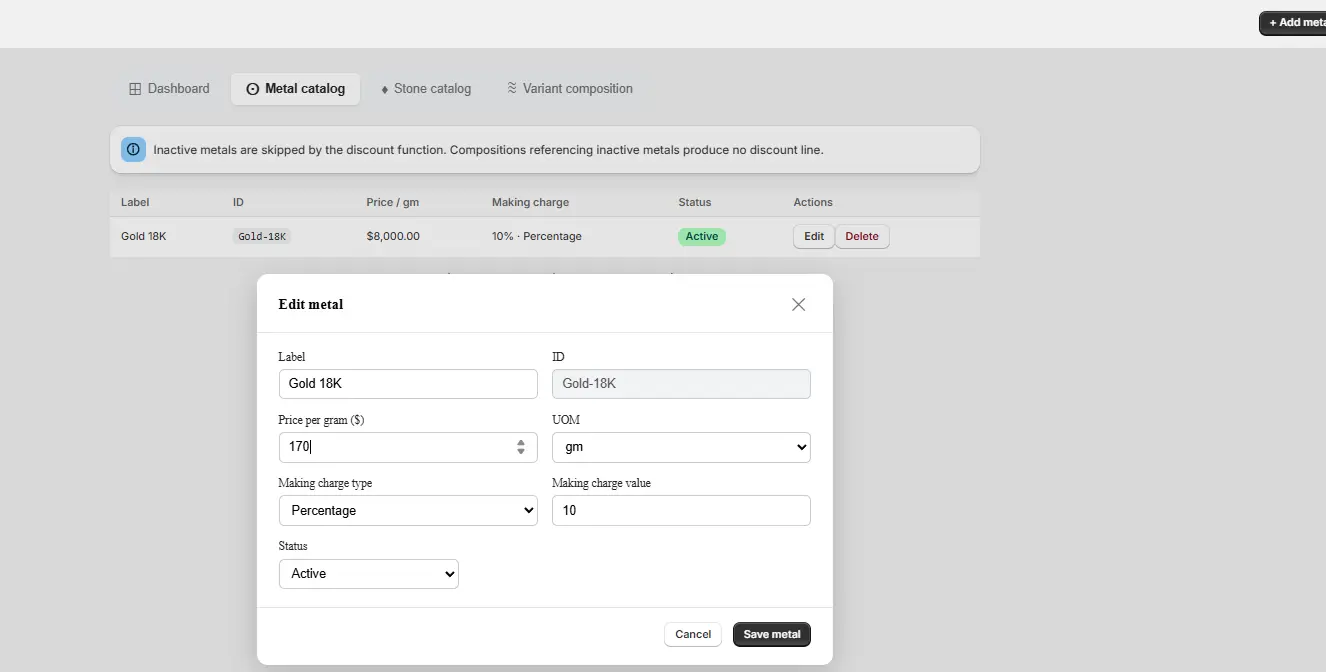
Task: Click the Making charge column header
Action: pos(530,202)
